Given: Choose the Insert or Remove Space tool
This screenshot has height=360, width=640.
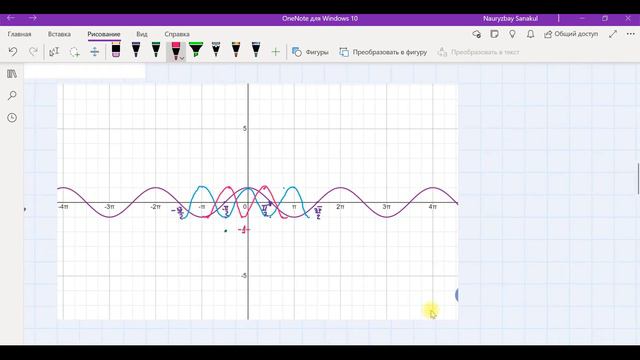Looking at the screenshot, I should (95, 52).
